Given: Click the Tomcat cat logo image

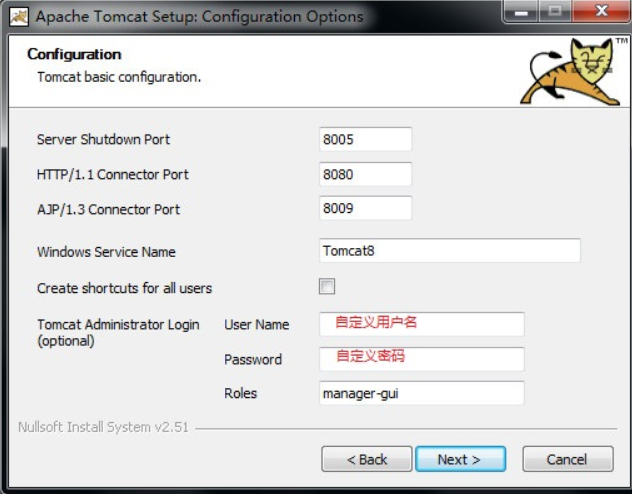Looking at the screenshot, I should click(x=571, y=71).
